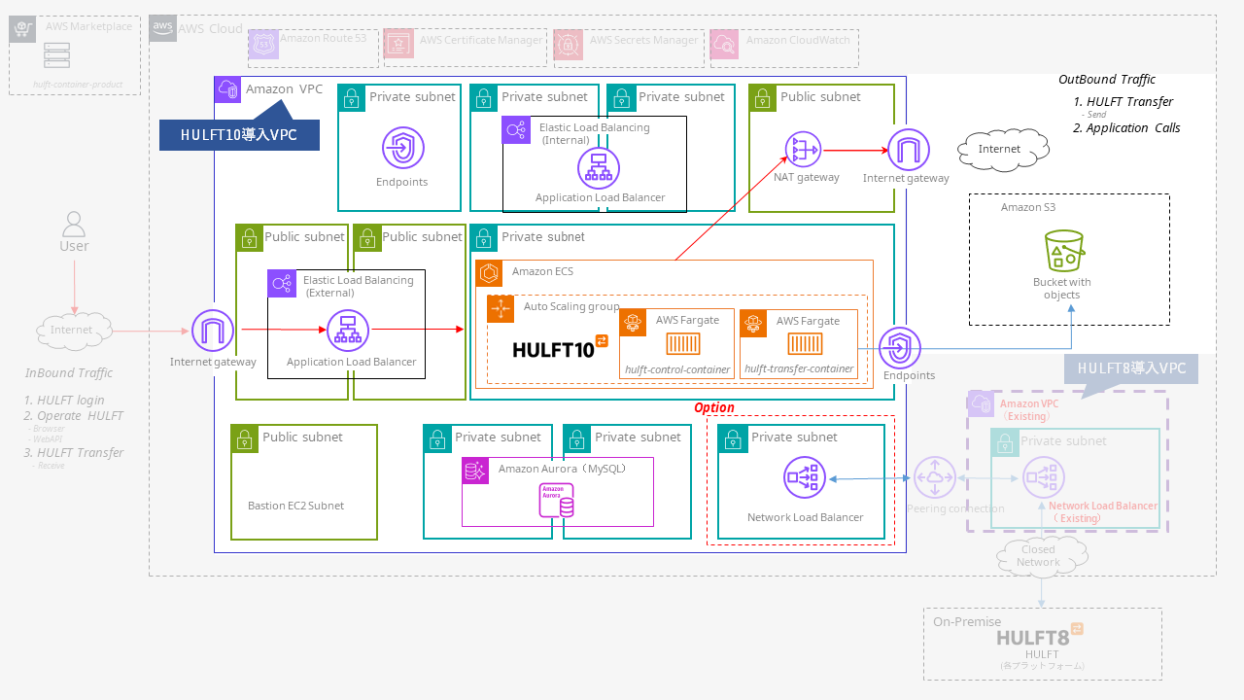Click Network Load Balancer icon in Option box
The height and width of the screenshot is (700, 1244).
click(x=805, y=477)
